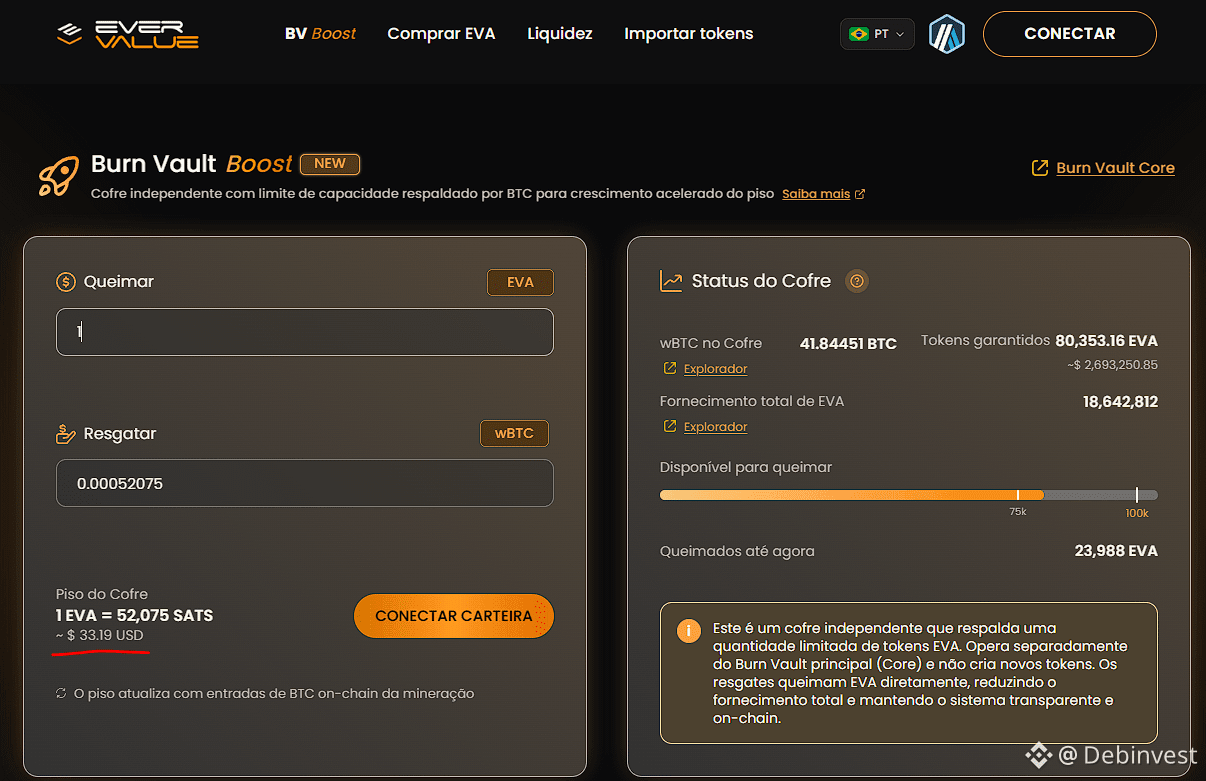Click the ~$ 2,693,250.85 value
1206x781 pixels.
1112,365
